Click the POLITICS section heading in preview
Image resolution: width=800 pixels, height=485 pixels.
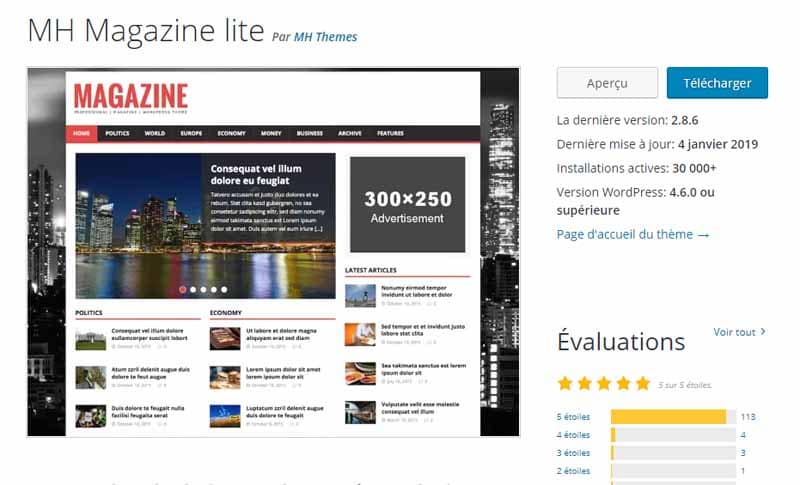[89, 313]
